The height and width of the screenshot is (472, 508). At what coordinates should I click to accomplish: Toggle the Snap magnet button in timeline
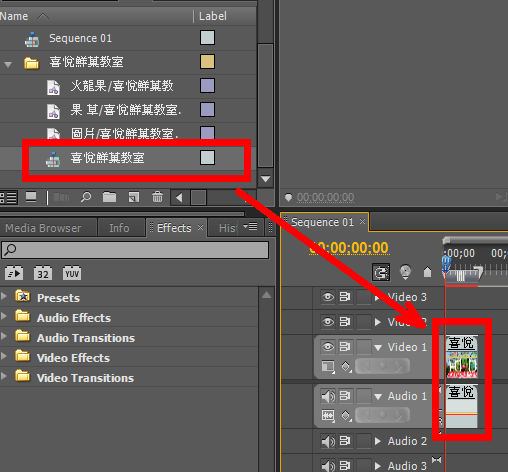tap(381, 272)
